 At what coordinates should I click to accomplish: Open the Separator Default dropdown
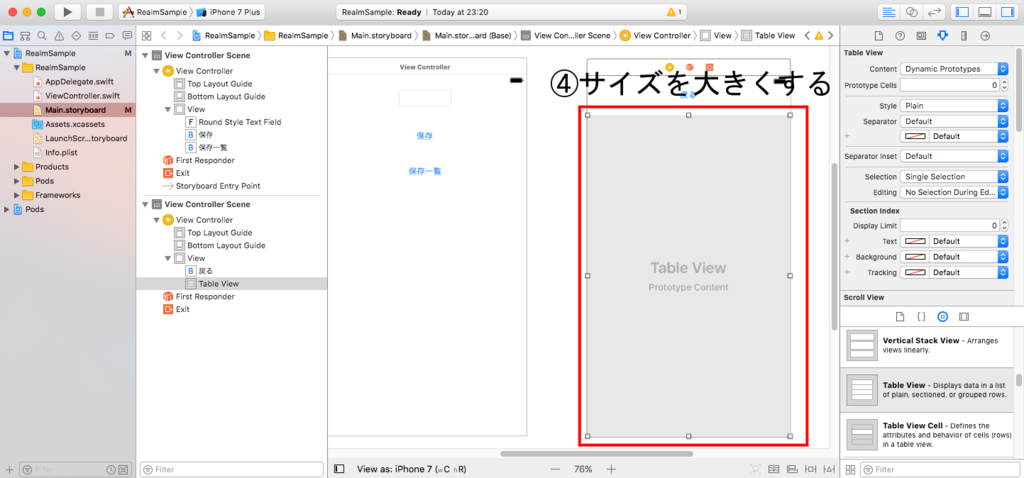click(954, 121)
